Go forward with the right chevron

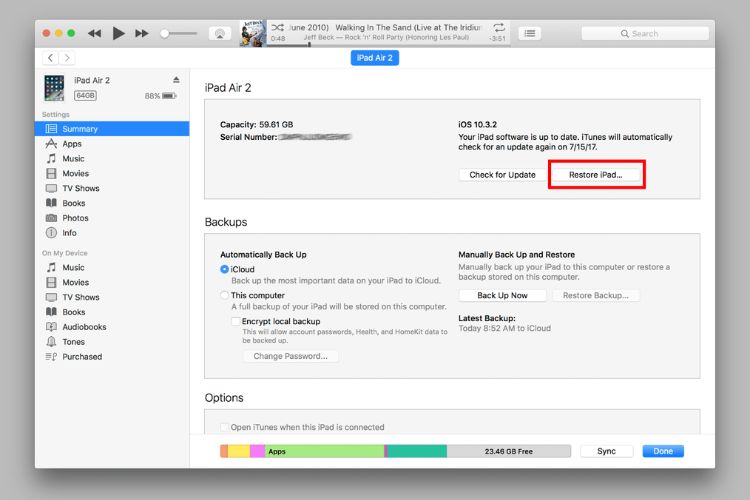pyautogui.click(x=67, y=58)
